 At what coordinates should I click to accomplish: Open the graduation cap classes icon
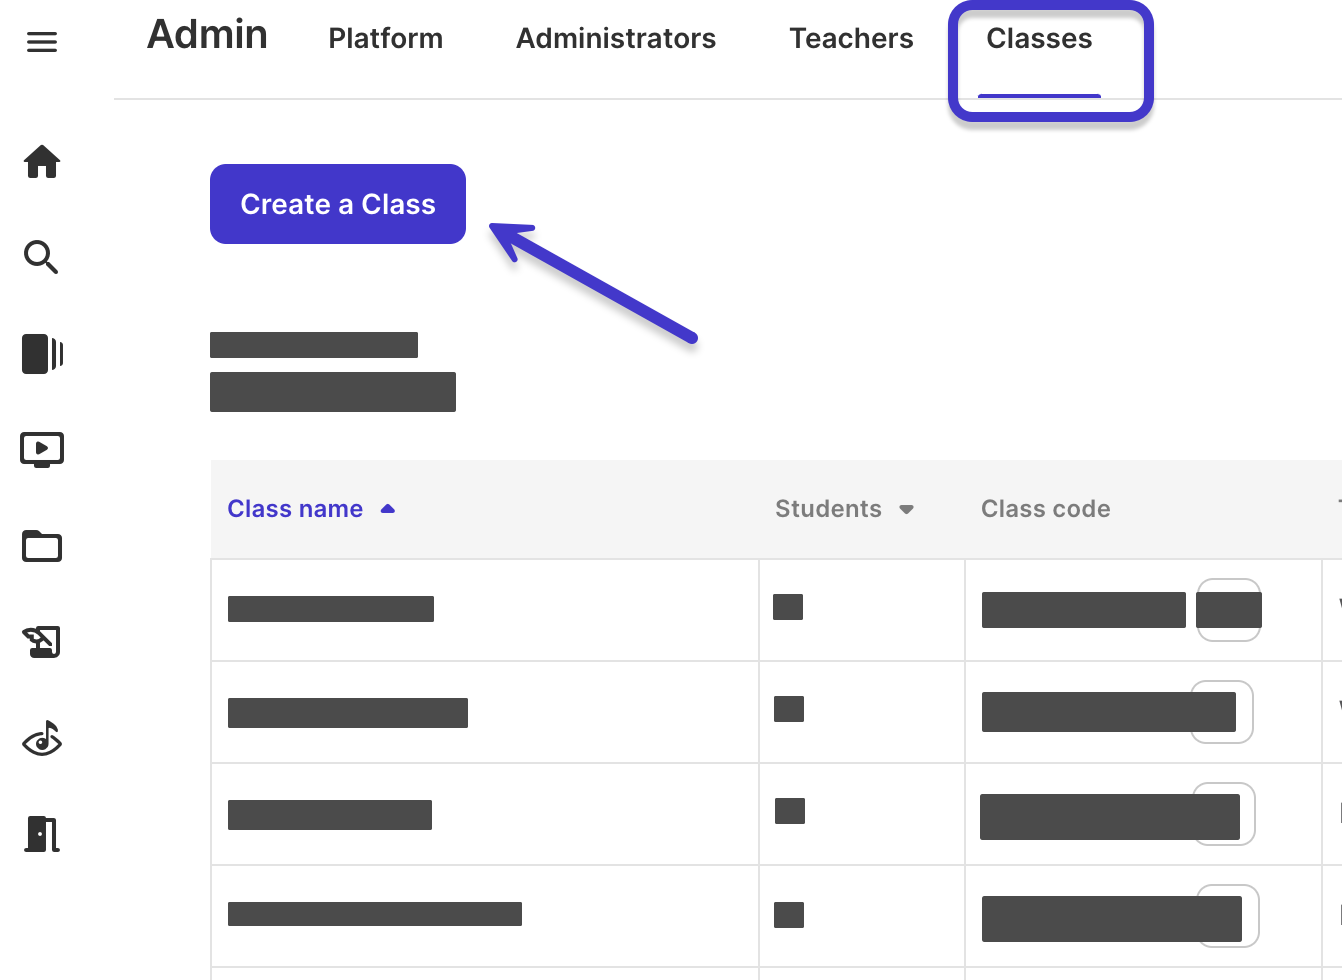click(x=42, y=641)
